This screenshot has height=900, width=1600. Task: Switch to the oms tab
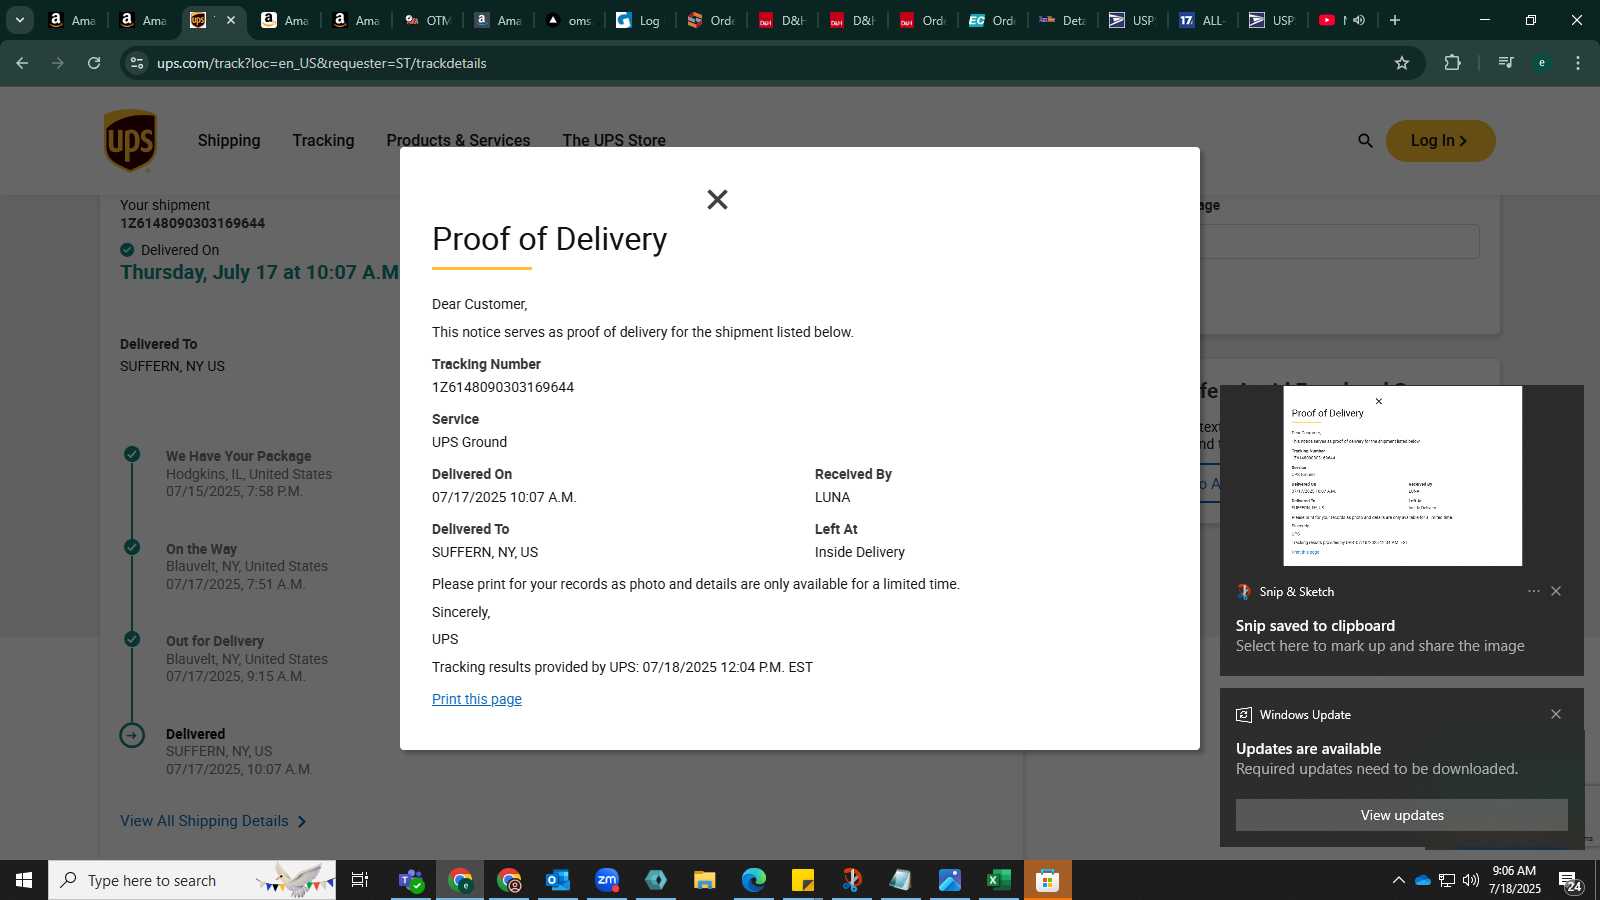(569, 20)
